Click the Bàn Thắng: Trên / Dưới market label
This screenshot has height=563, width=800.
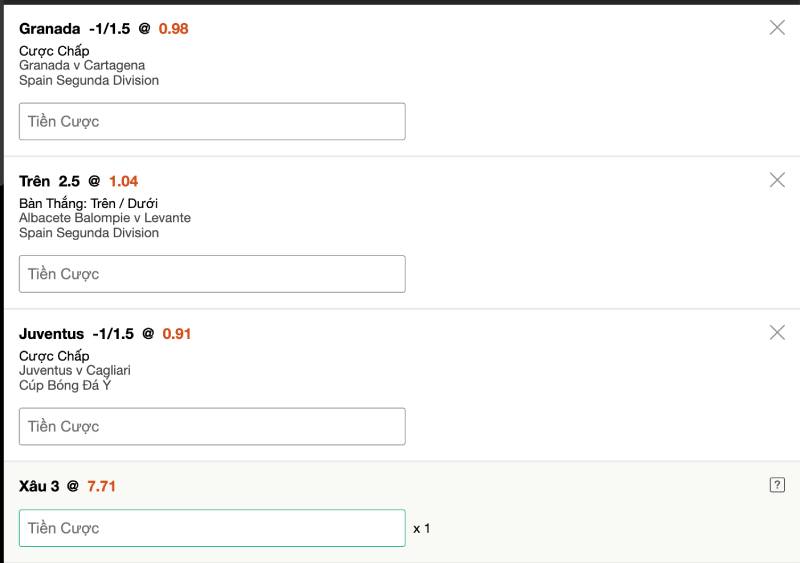click(x=88, y=204)
